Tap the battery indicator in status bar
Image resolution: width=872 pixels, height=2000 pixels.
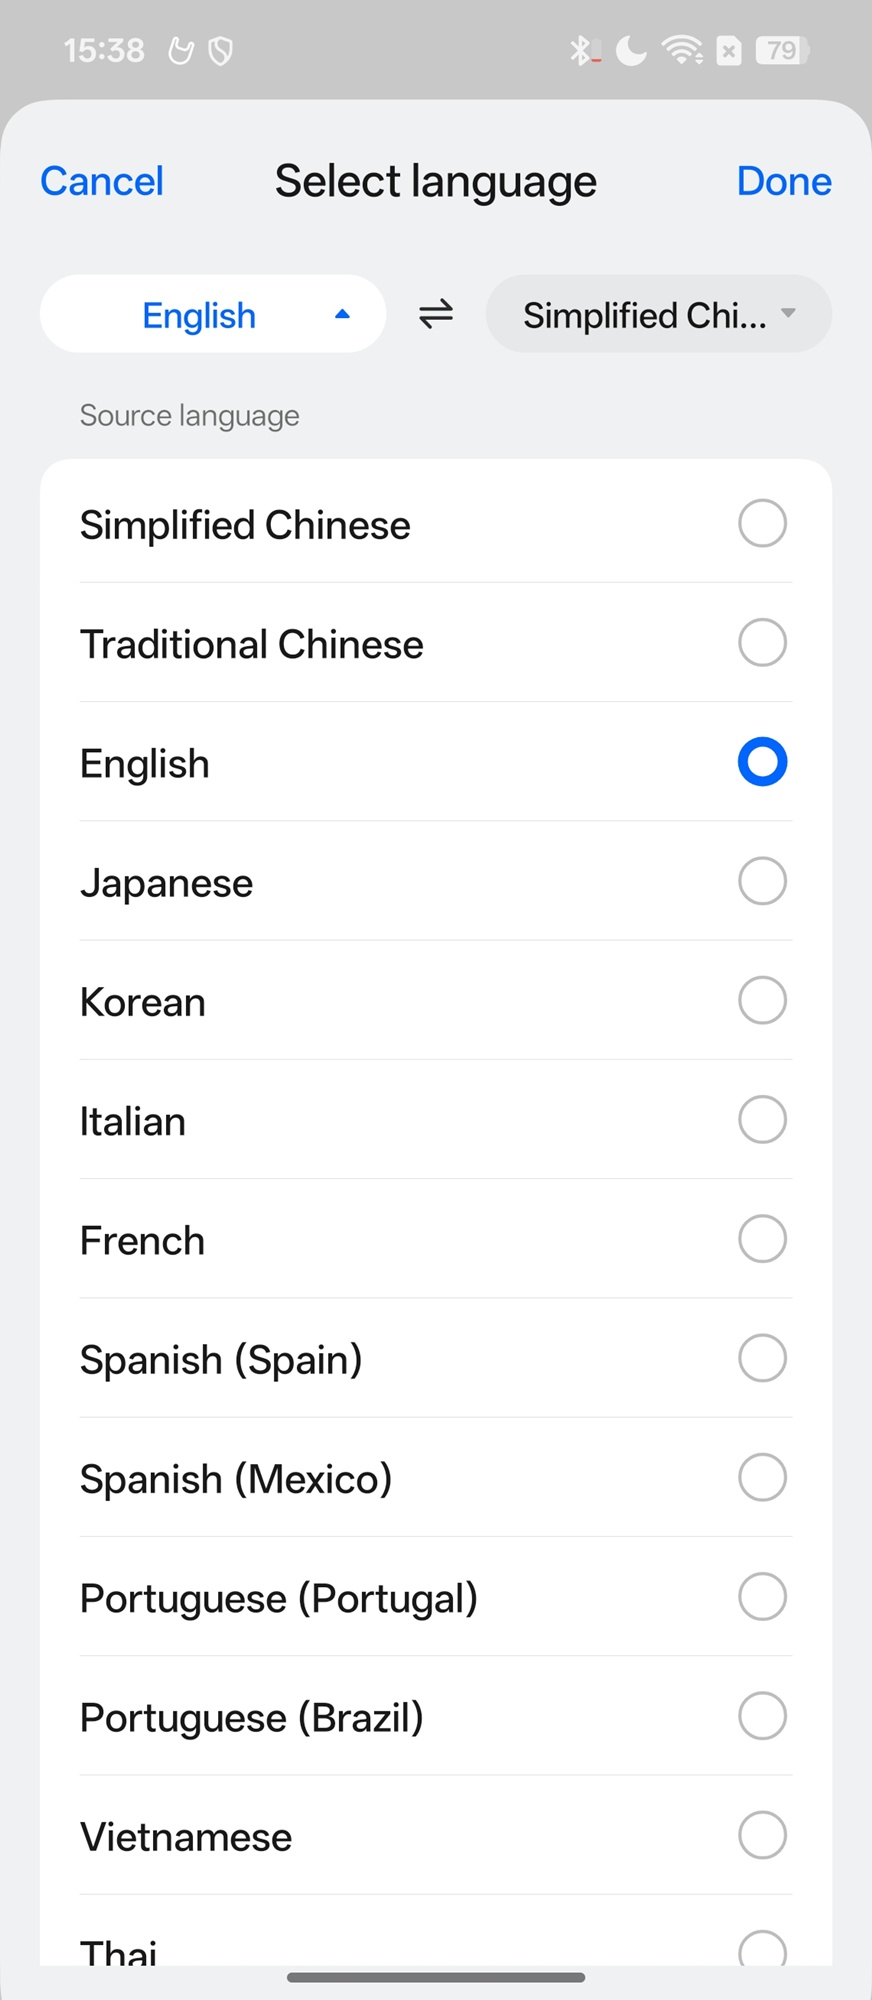click(782, 50)
